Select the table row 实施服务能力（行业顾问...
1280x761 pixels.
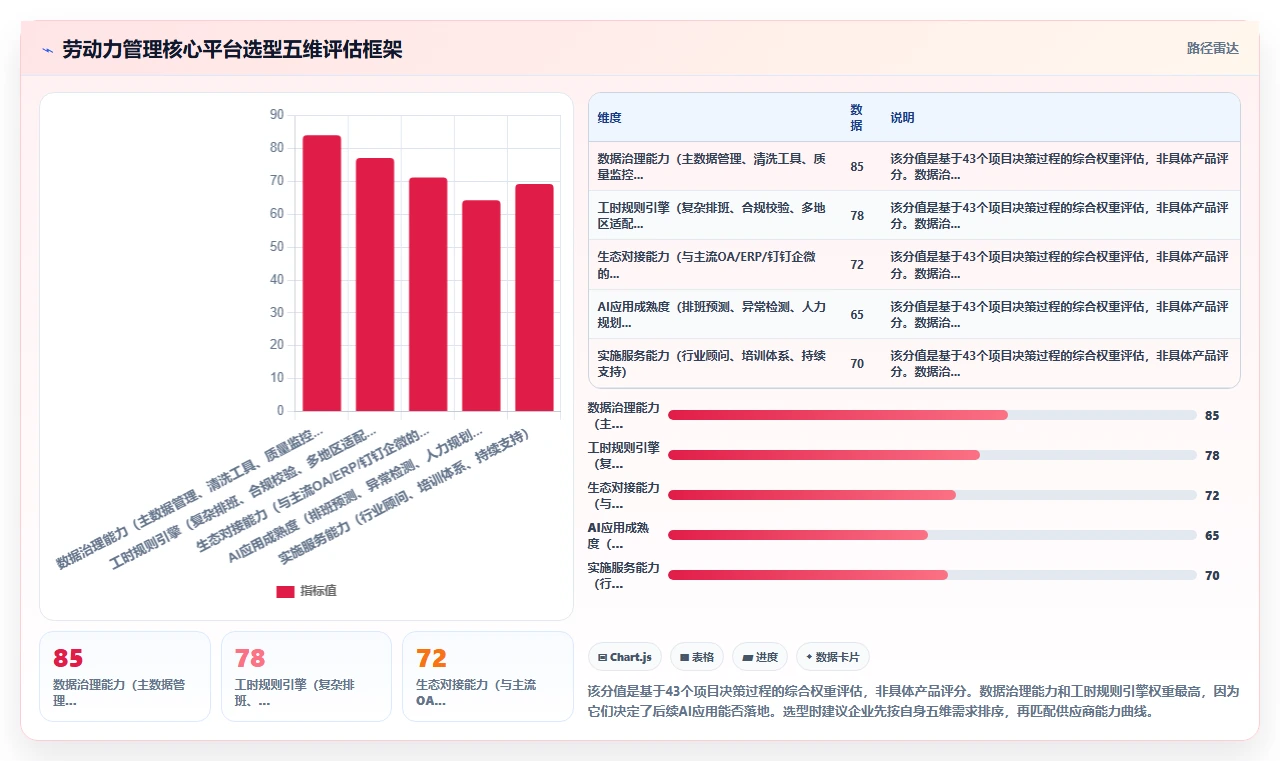(914, 363)
